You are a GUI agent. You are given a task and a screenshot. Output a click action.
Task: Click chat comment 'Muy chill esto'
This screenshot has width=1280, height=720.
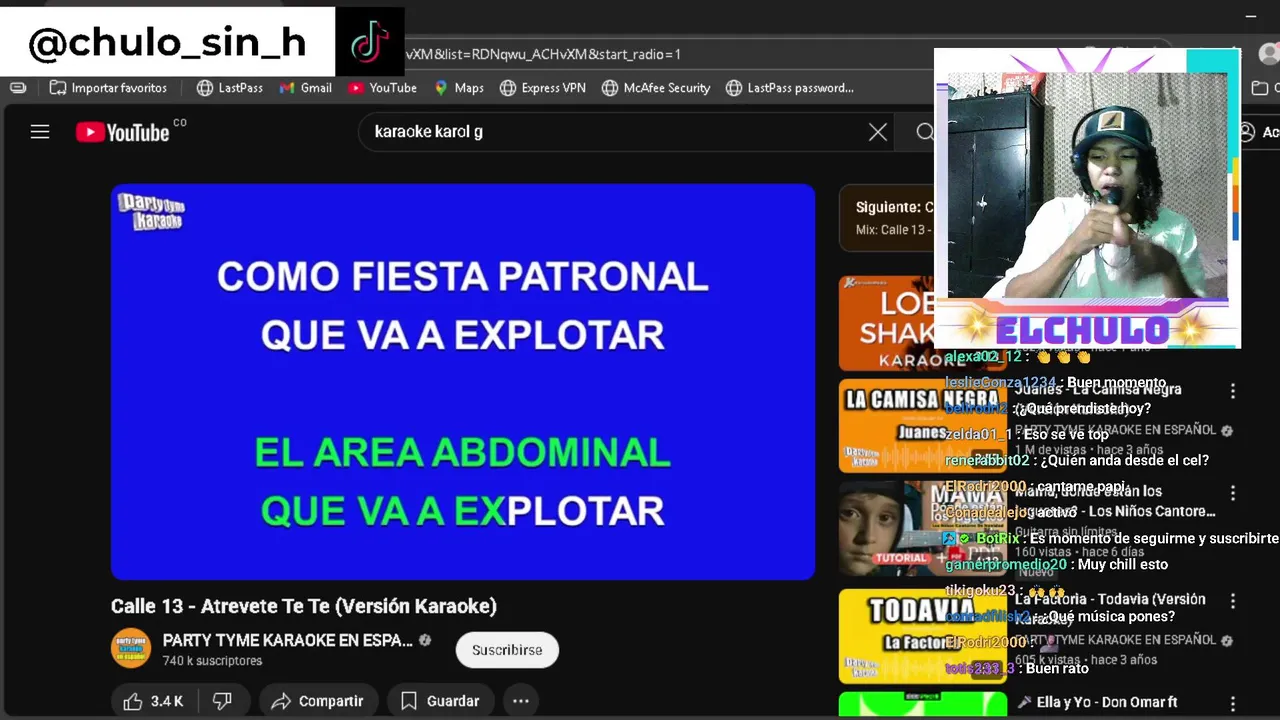pyautogui.click(x=1123, y=564)
